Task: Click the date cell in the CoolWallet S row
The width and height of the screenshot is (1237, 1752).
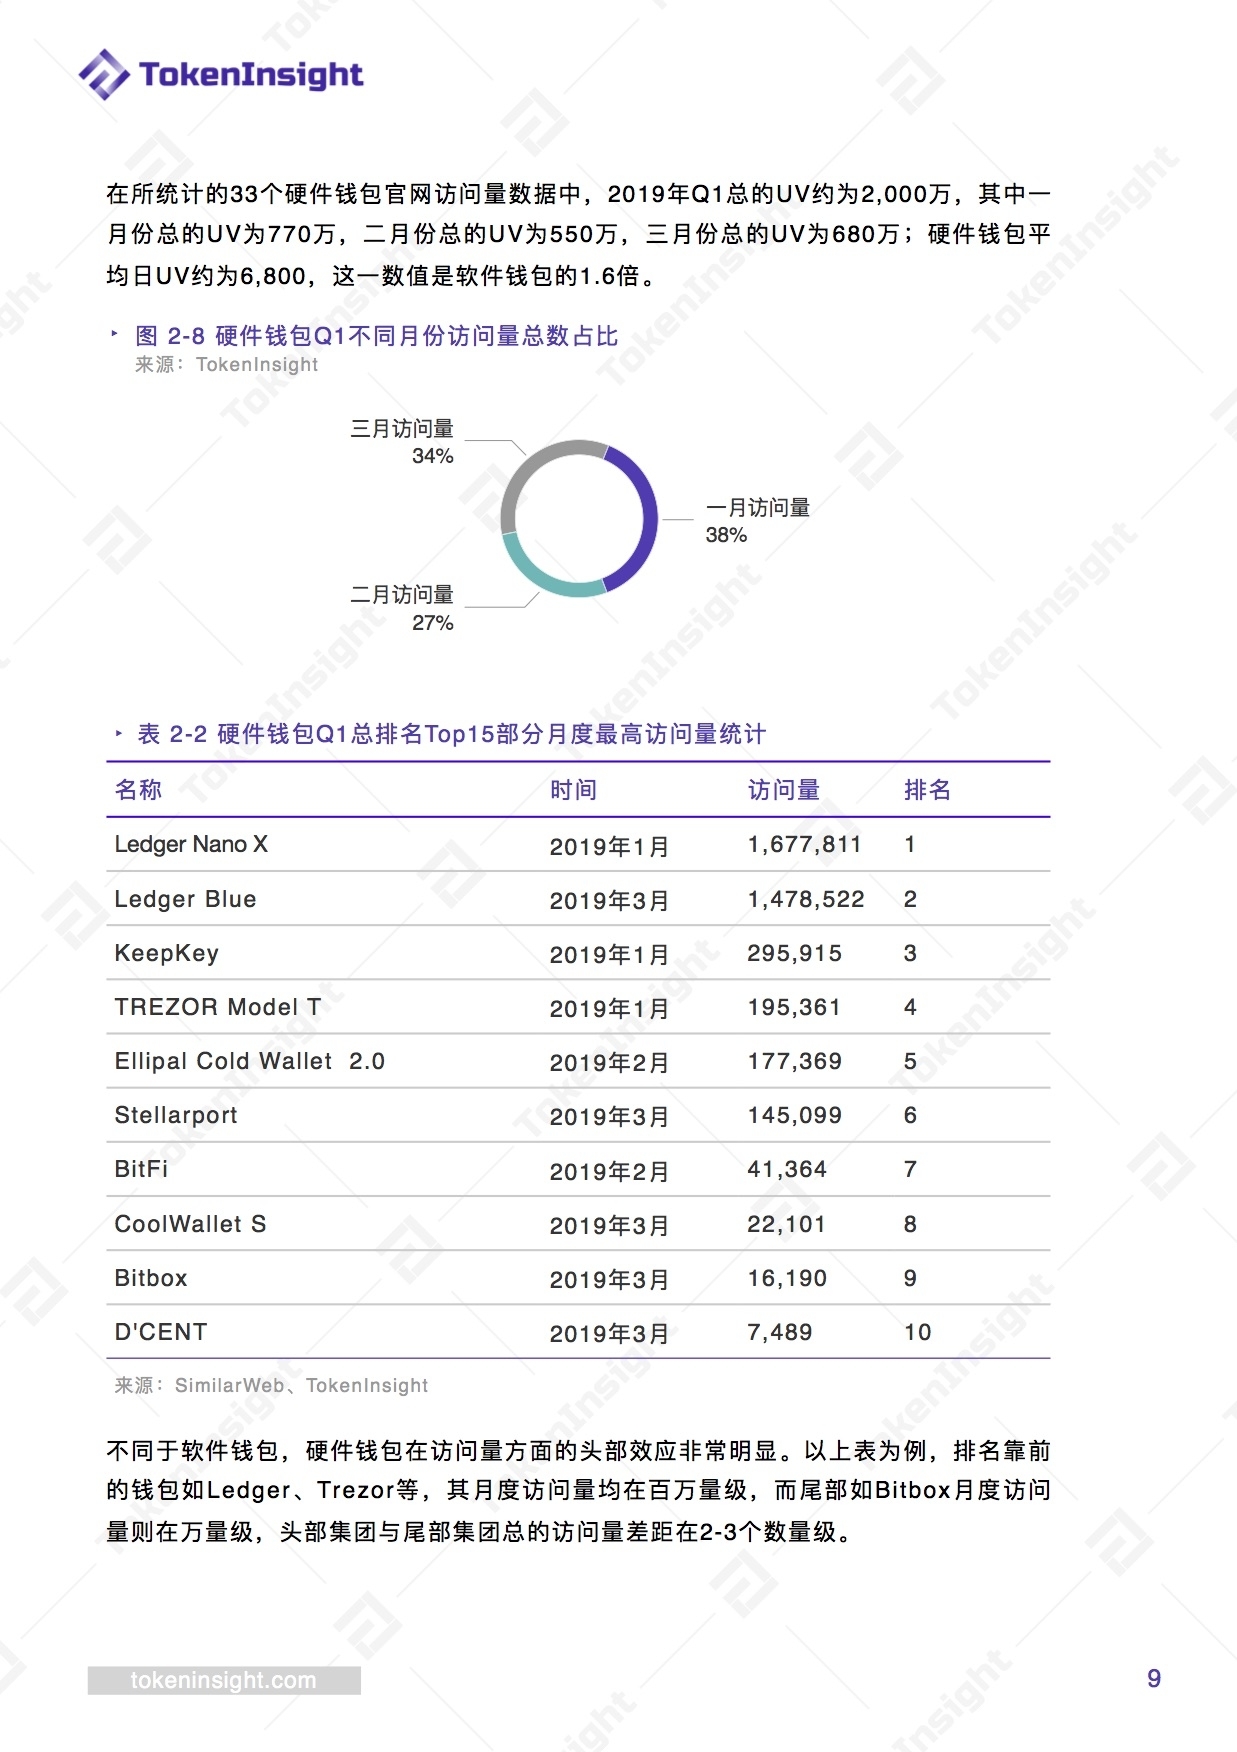Action: (x=609, y=1226)
